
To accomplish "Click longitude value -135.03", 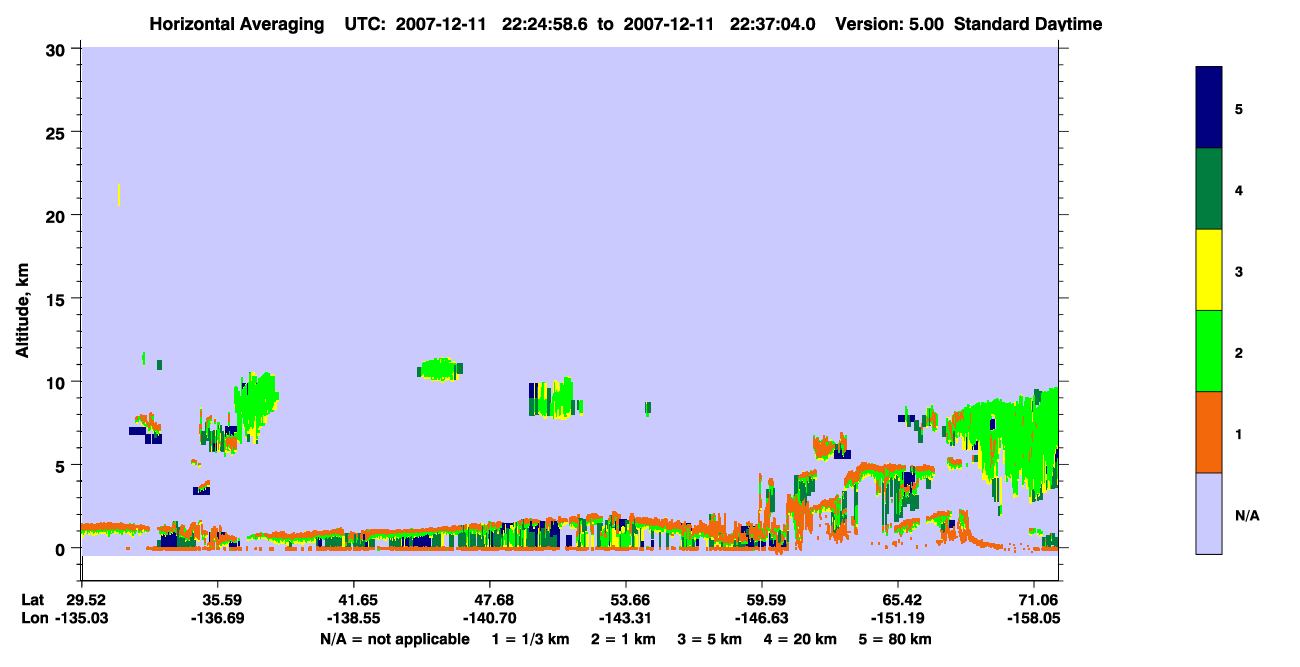I will (82, 619).
